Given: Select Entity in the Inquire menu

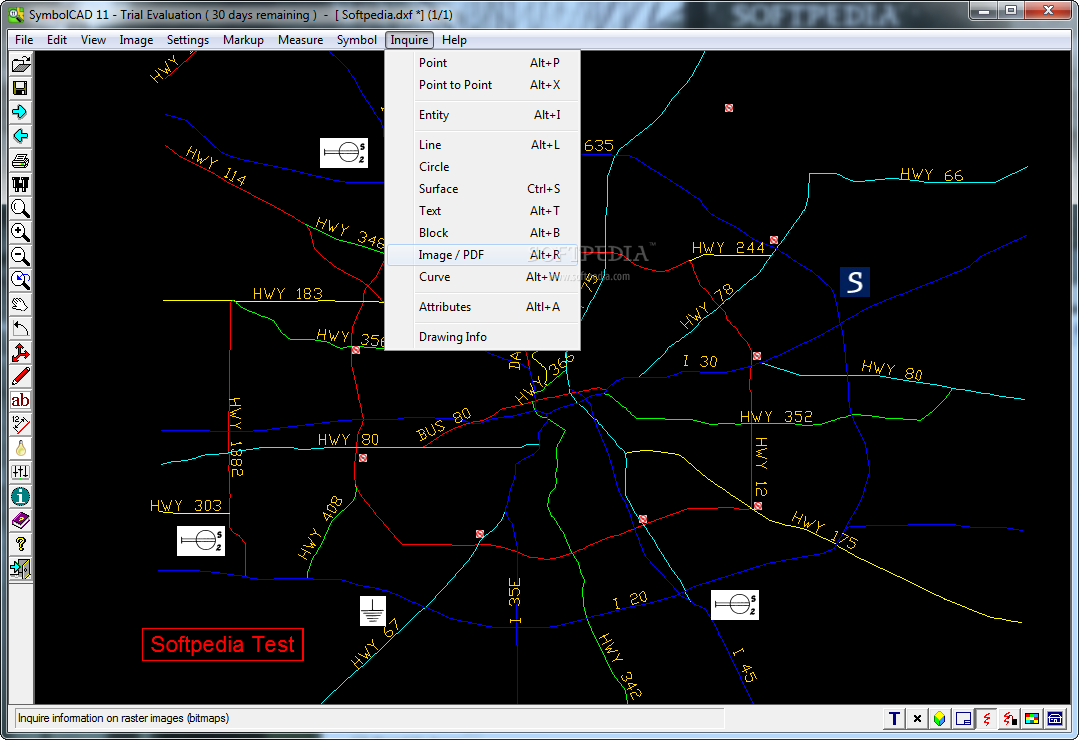Looking at the screenshot, I should coord(483,115).
